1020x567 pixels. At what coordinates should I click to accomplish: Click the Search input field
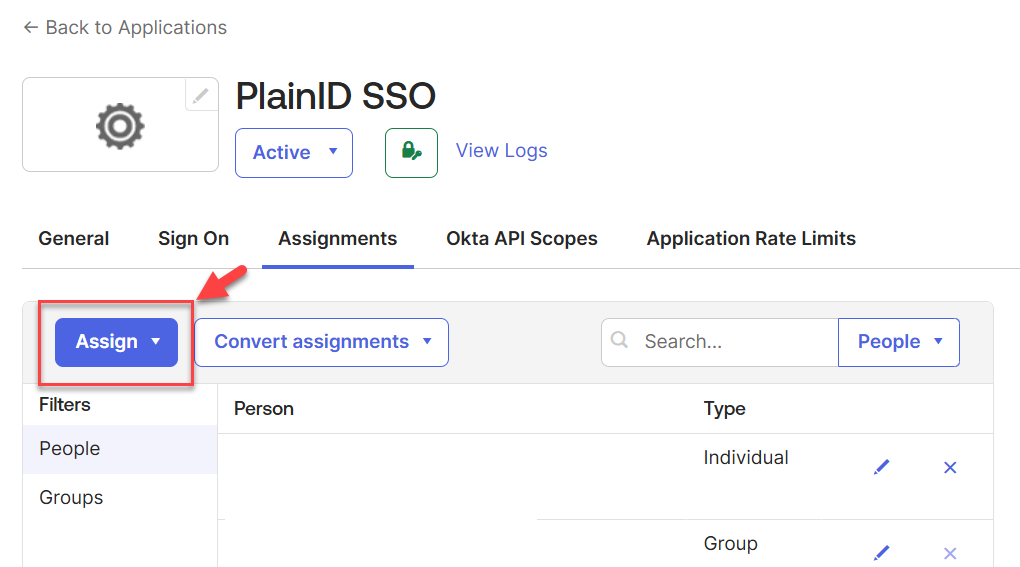pos(720,342)
